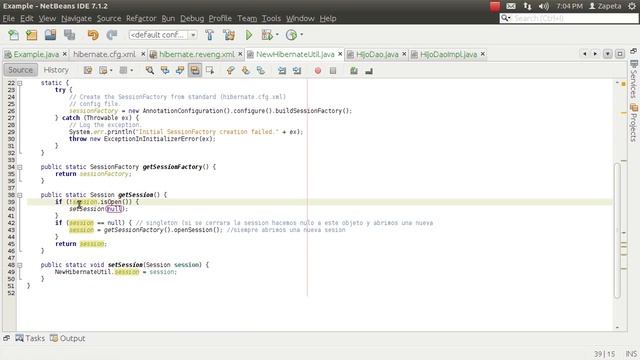Switch to HijoDao.java tab
Image resolution: width=640 pixels, height=360 pixels.
(377, 54)
